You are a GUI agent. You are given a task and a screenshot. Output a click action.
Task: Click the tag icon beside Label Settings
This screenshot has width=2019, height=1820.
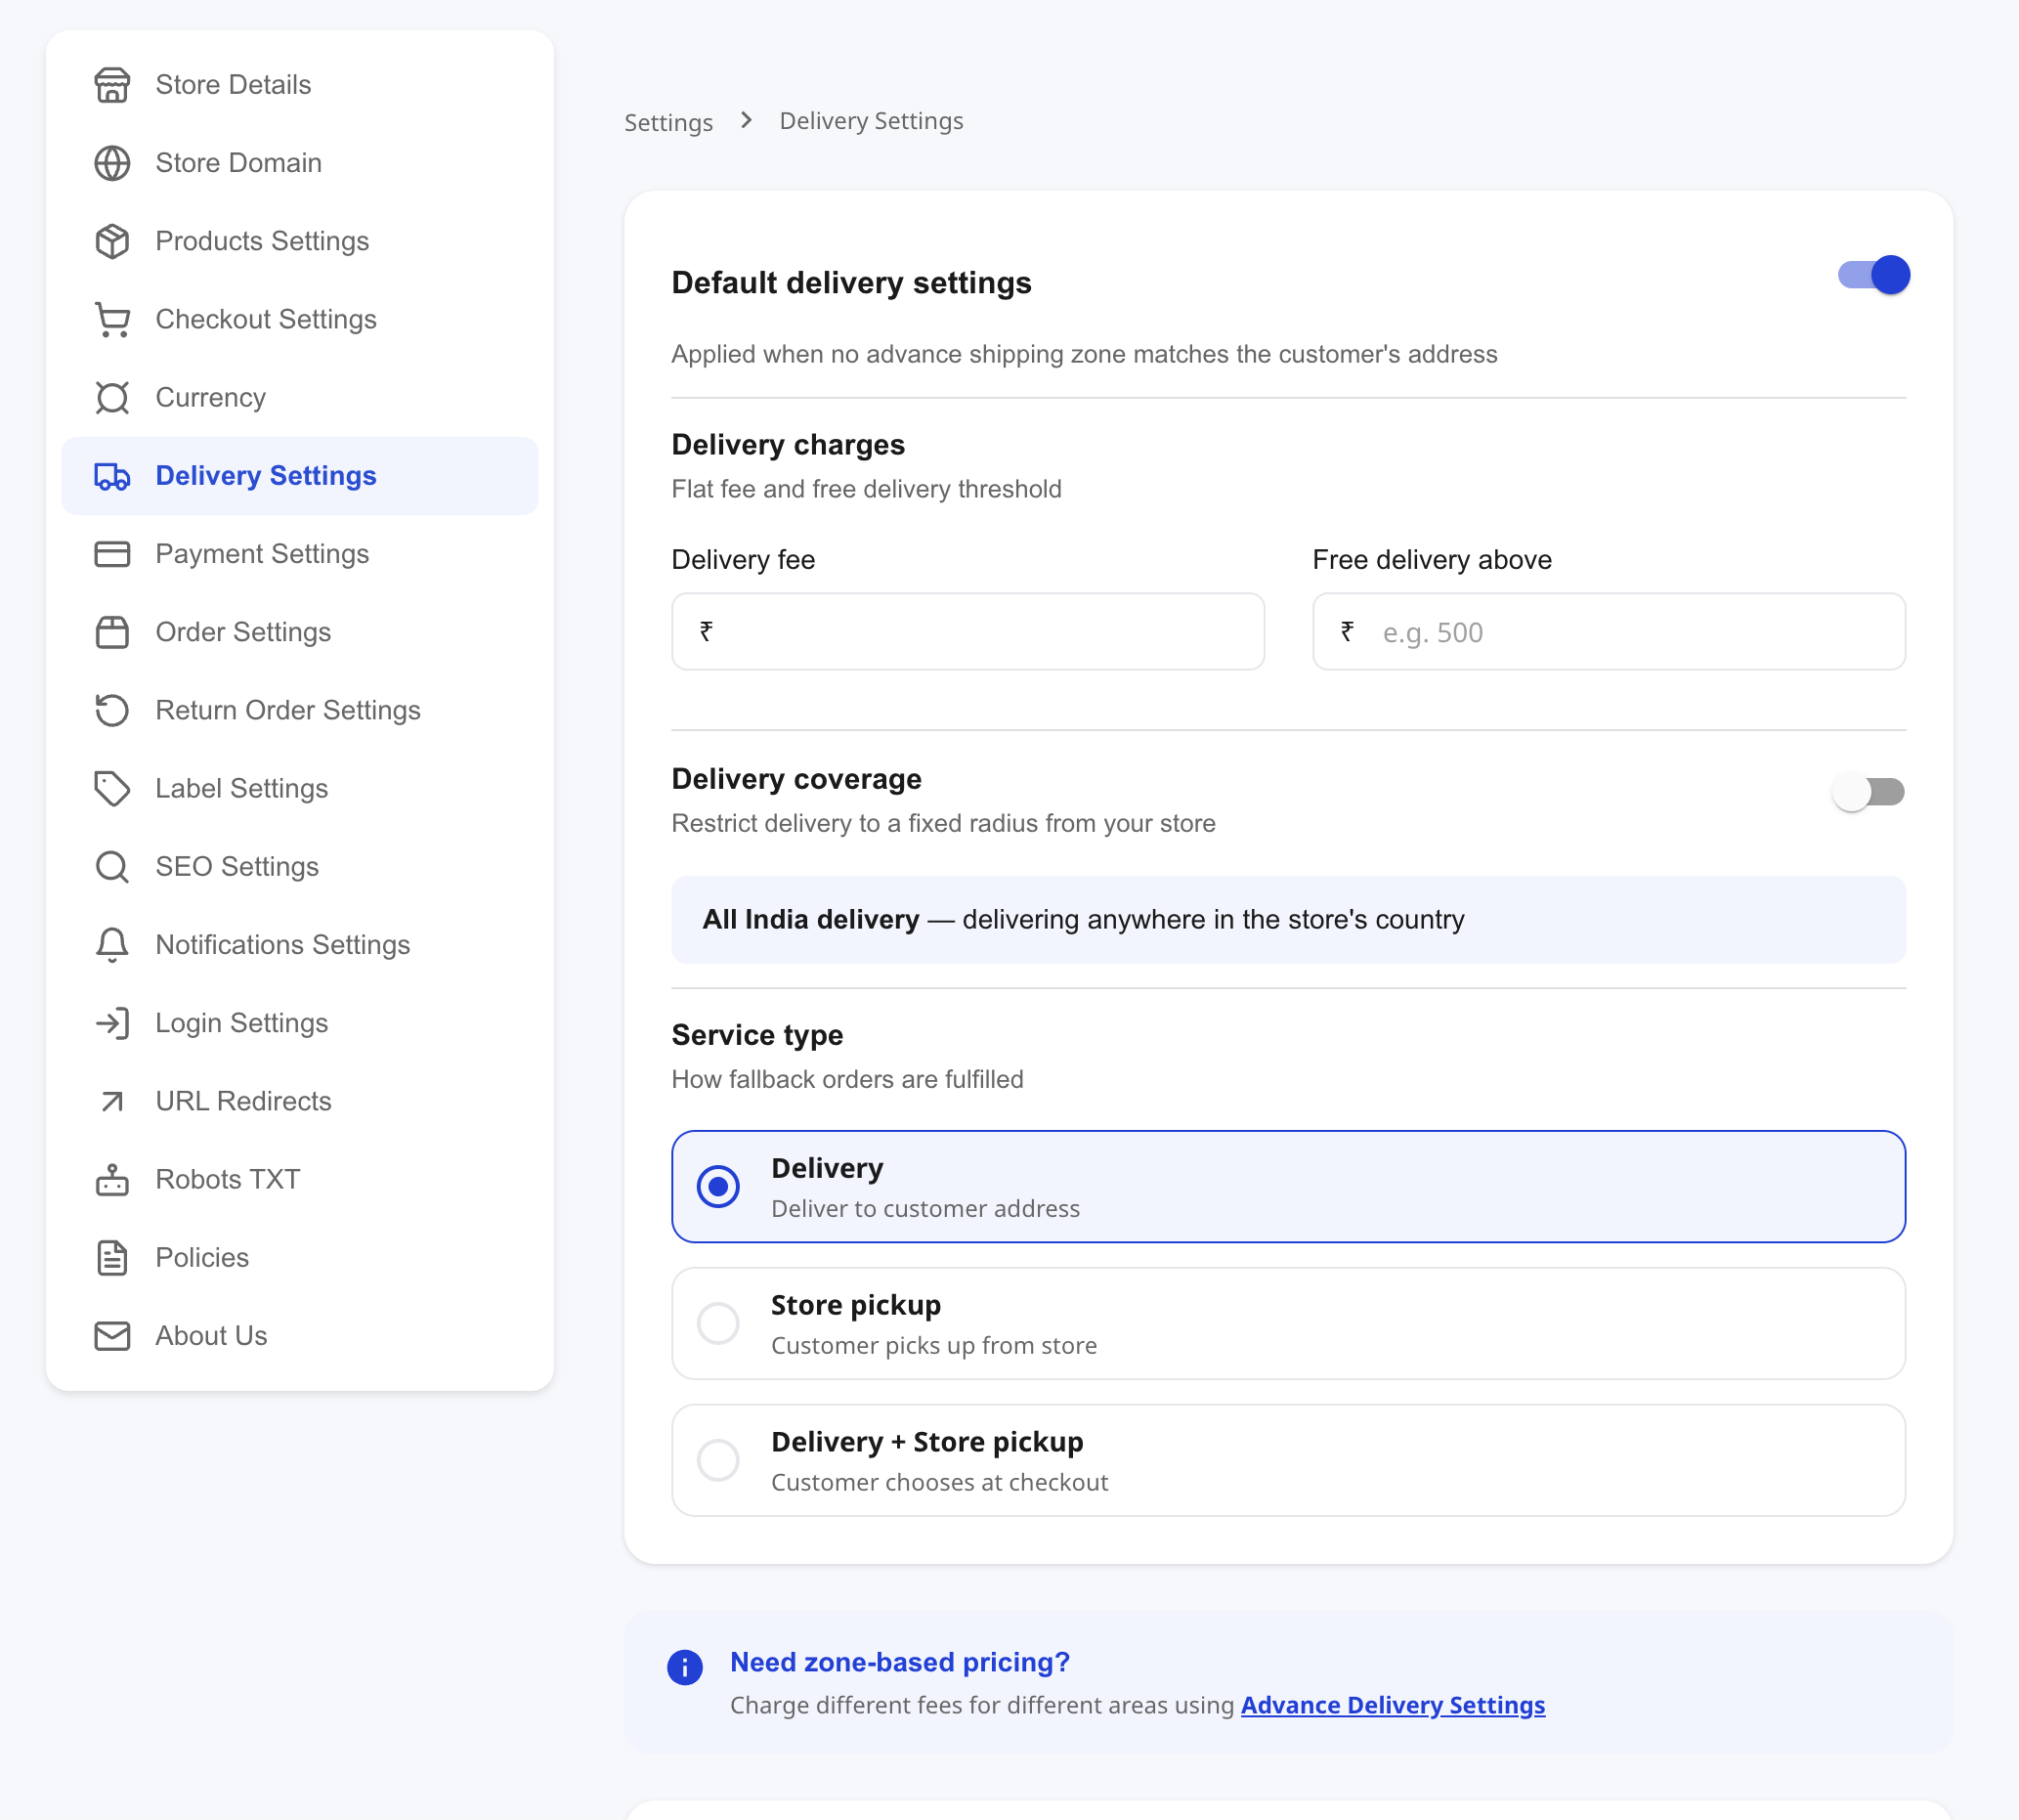pos(112,788)
